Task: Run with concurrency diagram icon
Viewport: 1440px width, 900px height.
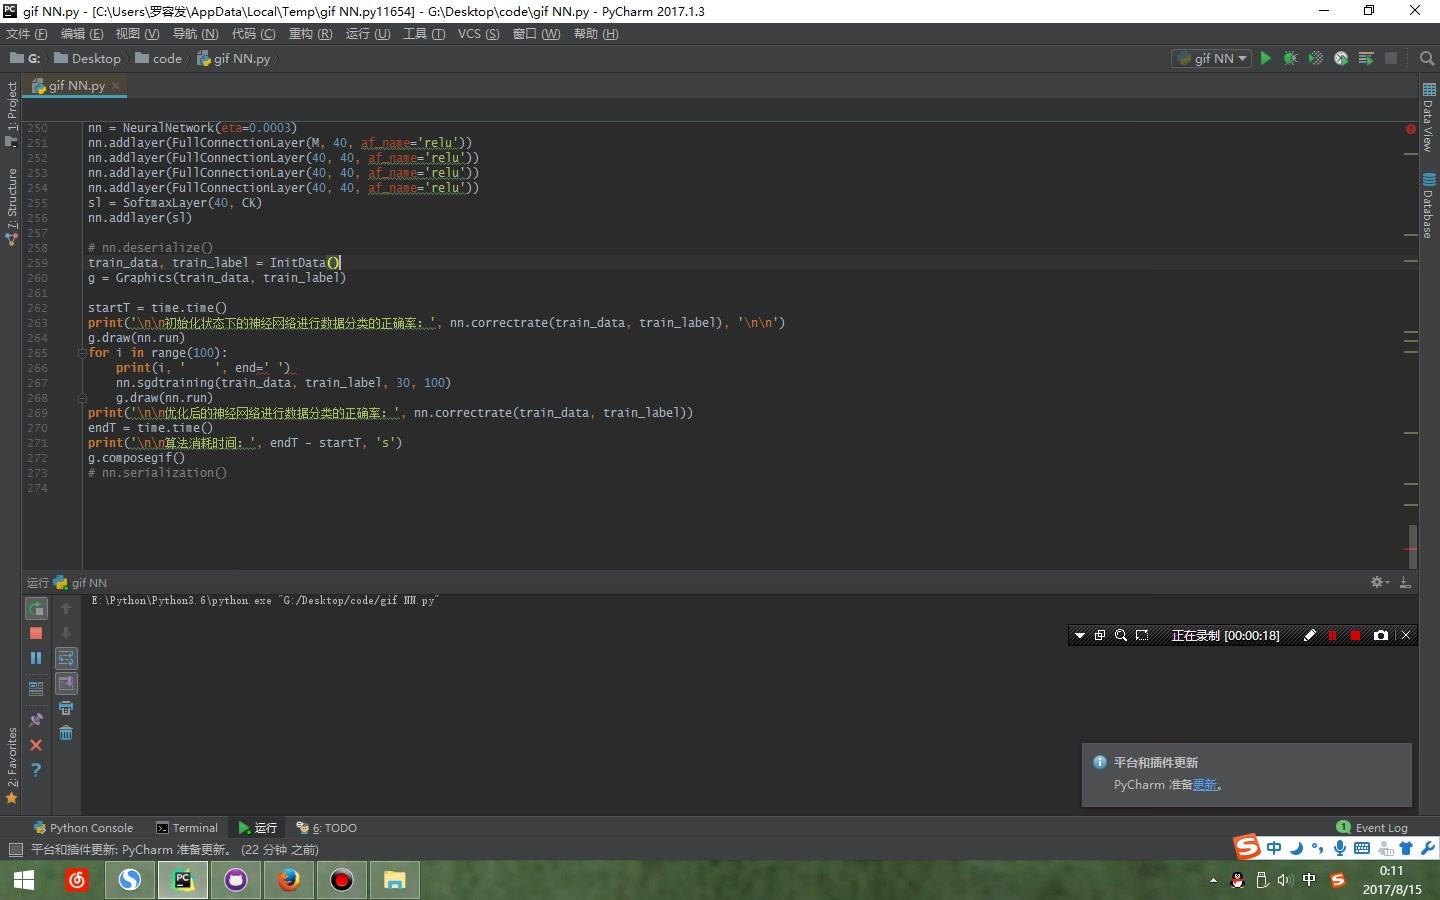Action: [x=1366, y=58]
